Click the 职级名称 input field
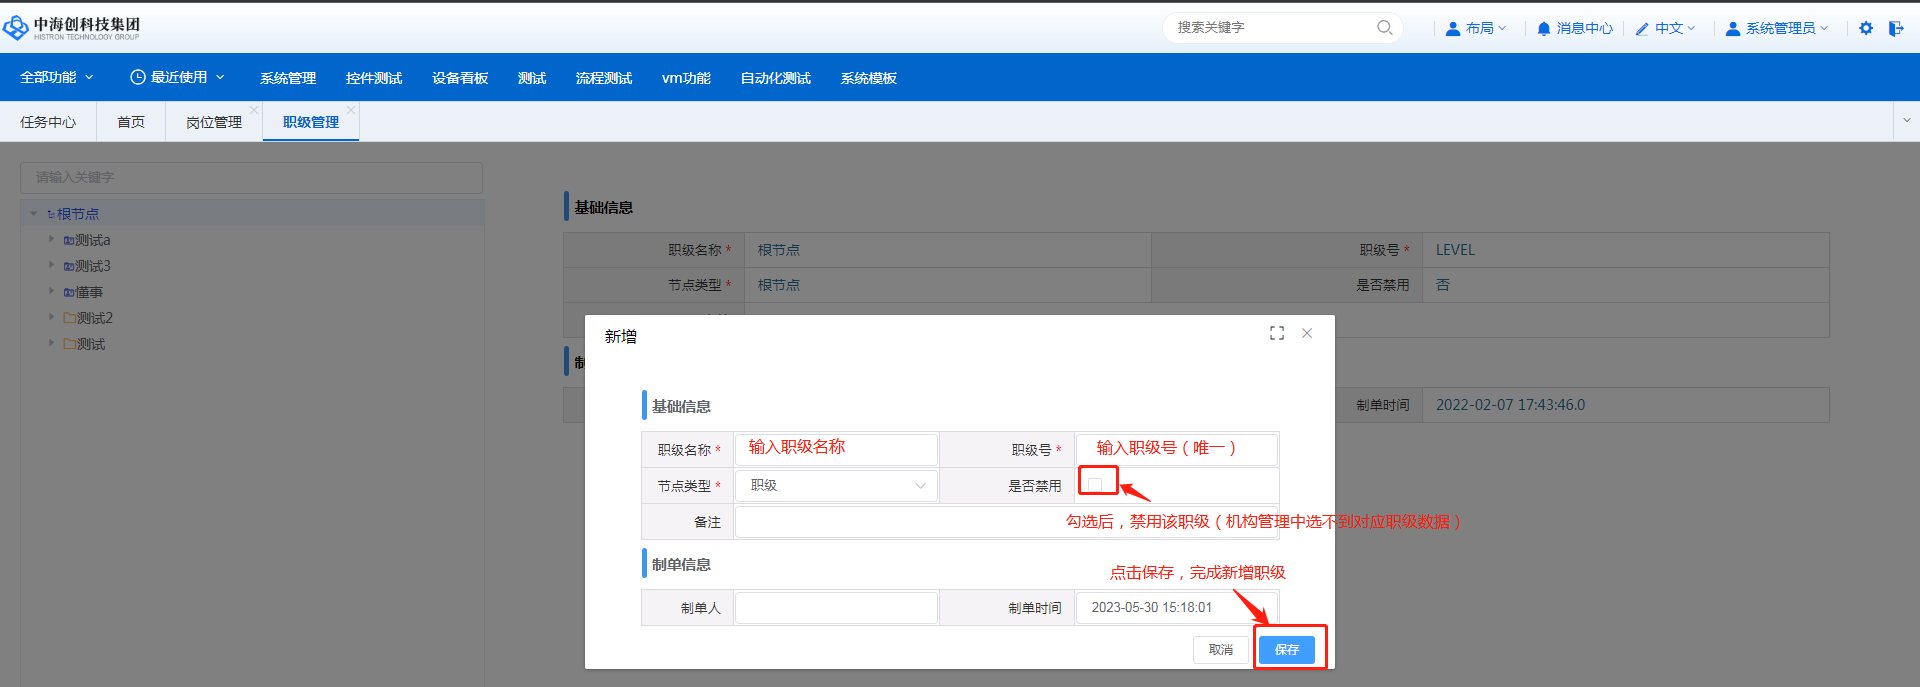This screenshot has height=687, width=1920. (x=836, y=449)
